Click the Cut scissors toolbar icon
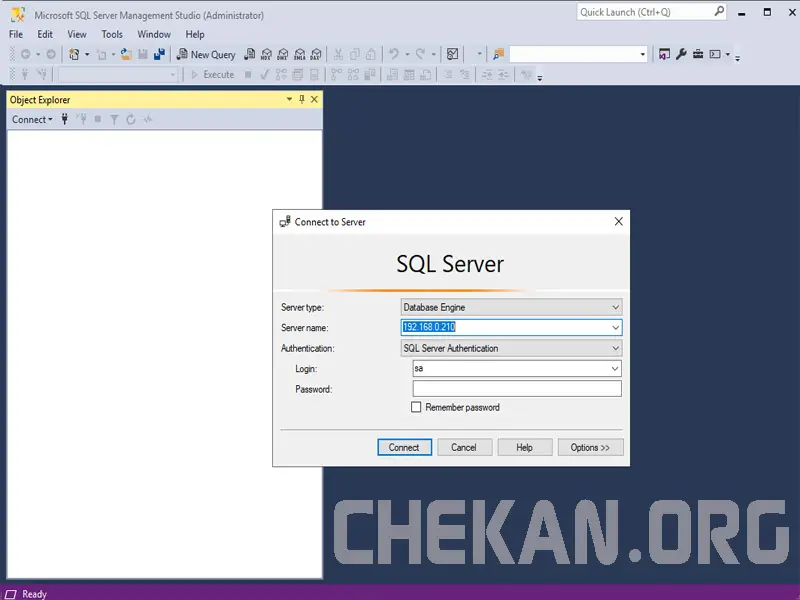The width and height of the screenshot is (800, 600). [338, 54]
